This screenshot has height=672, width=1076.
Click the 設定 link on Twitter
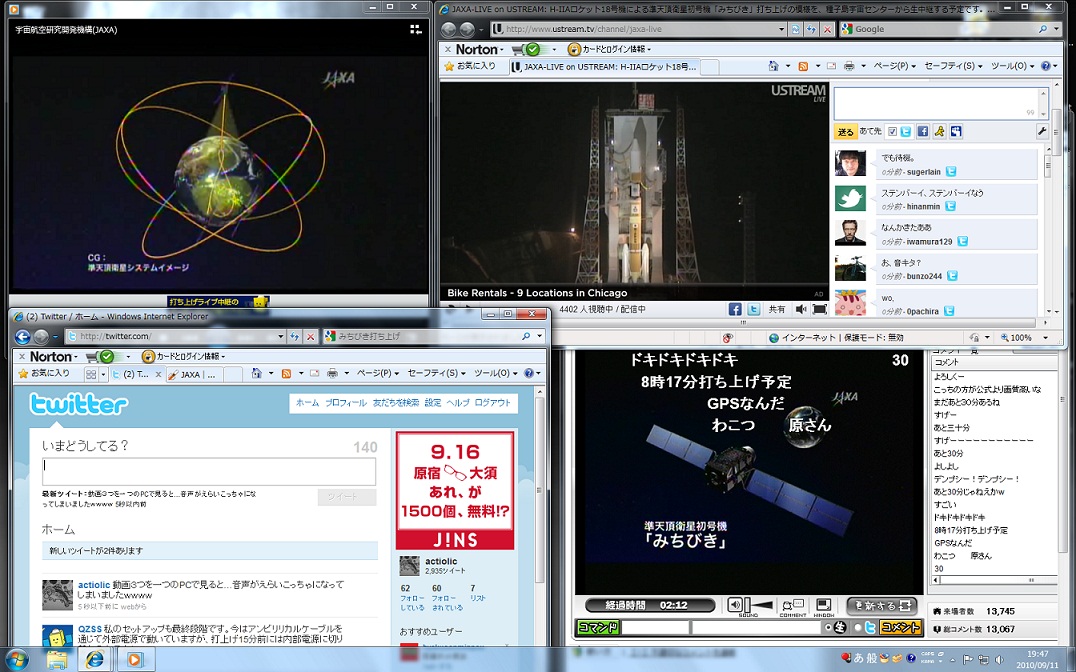[433, 403]
